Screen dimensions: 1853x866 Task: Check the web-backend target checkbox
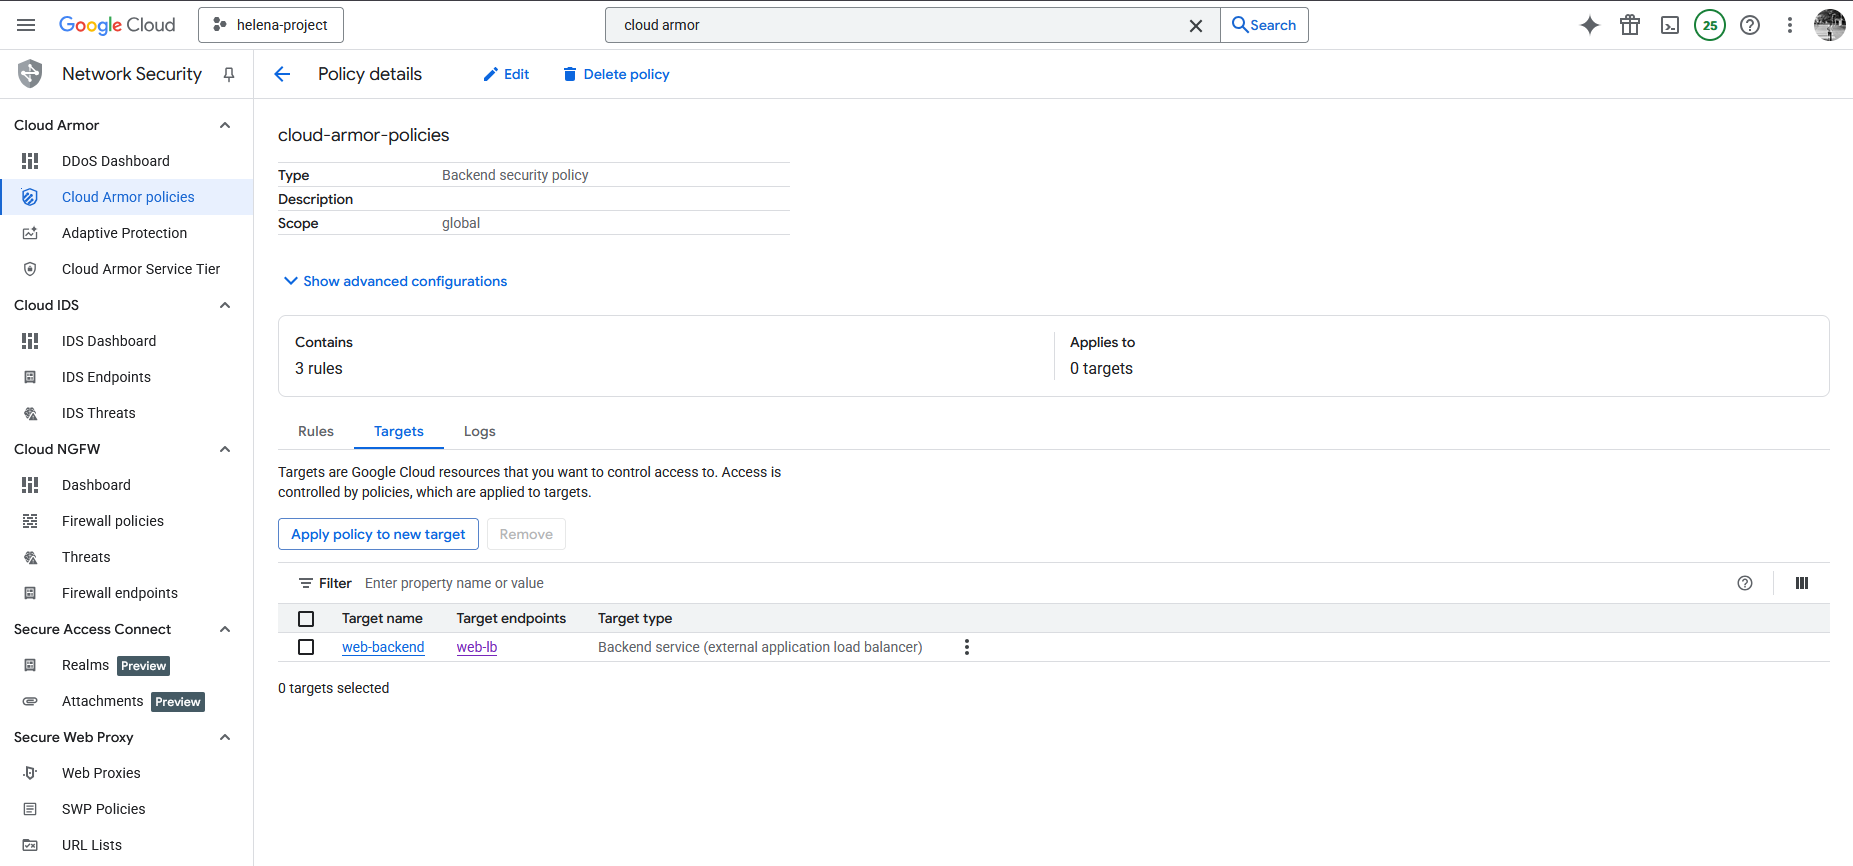coord(306,647)
